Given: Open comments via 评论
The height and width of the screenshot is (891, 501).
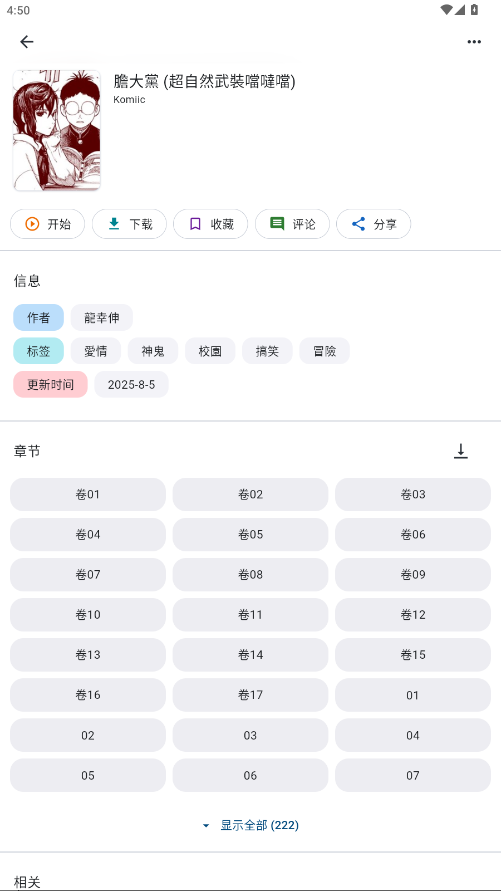Looking at the screenshot, I should (293, 224).
